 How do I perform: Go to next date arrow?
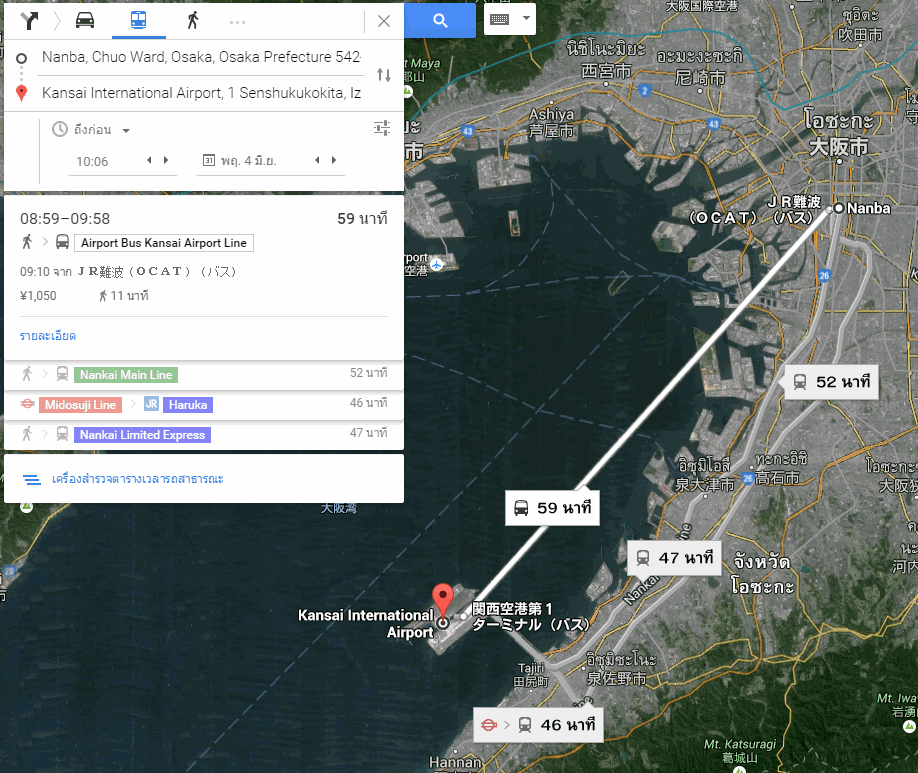[334, 160]
